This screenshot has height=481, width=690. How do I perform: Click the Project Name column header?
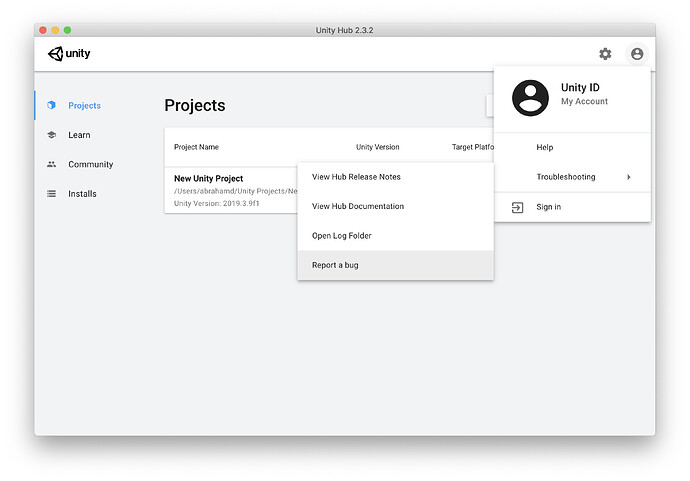(x=196, y=147)
